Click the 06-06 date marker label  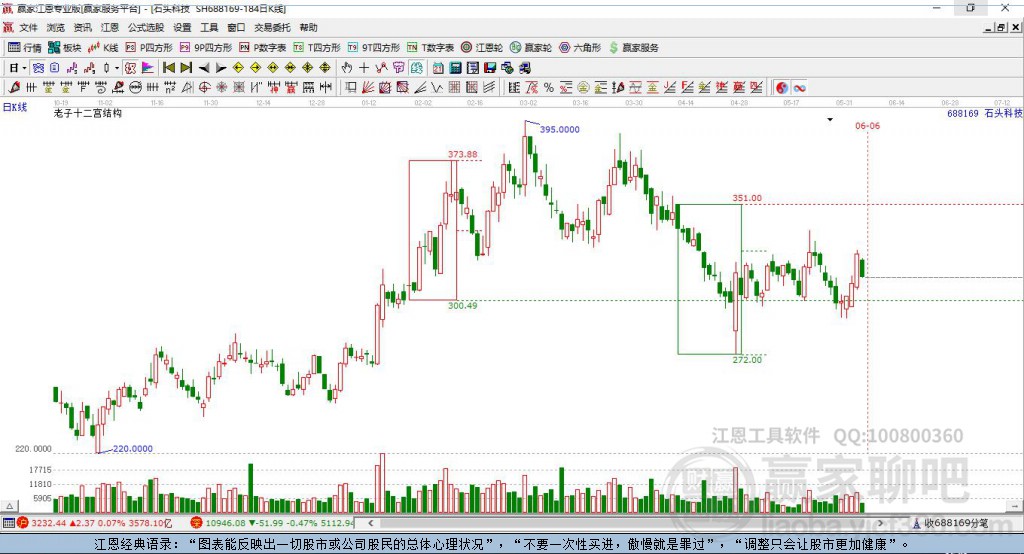[x=867, y=126]
